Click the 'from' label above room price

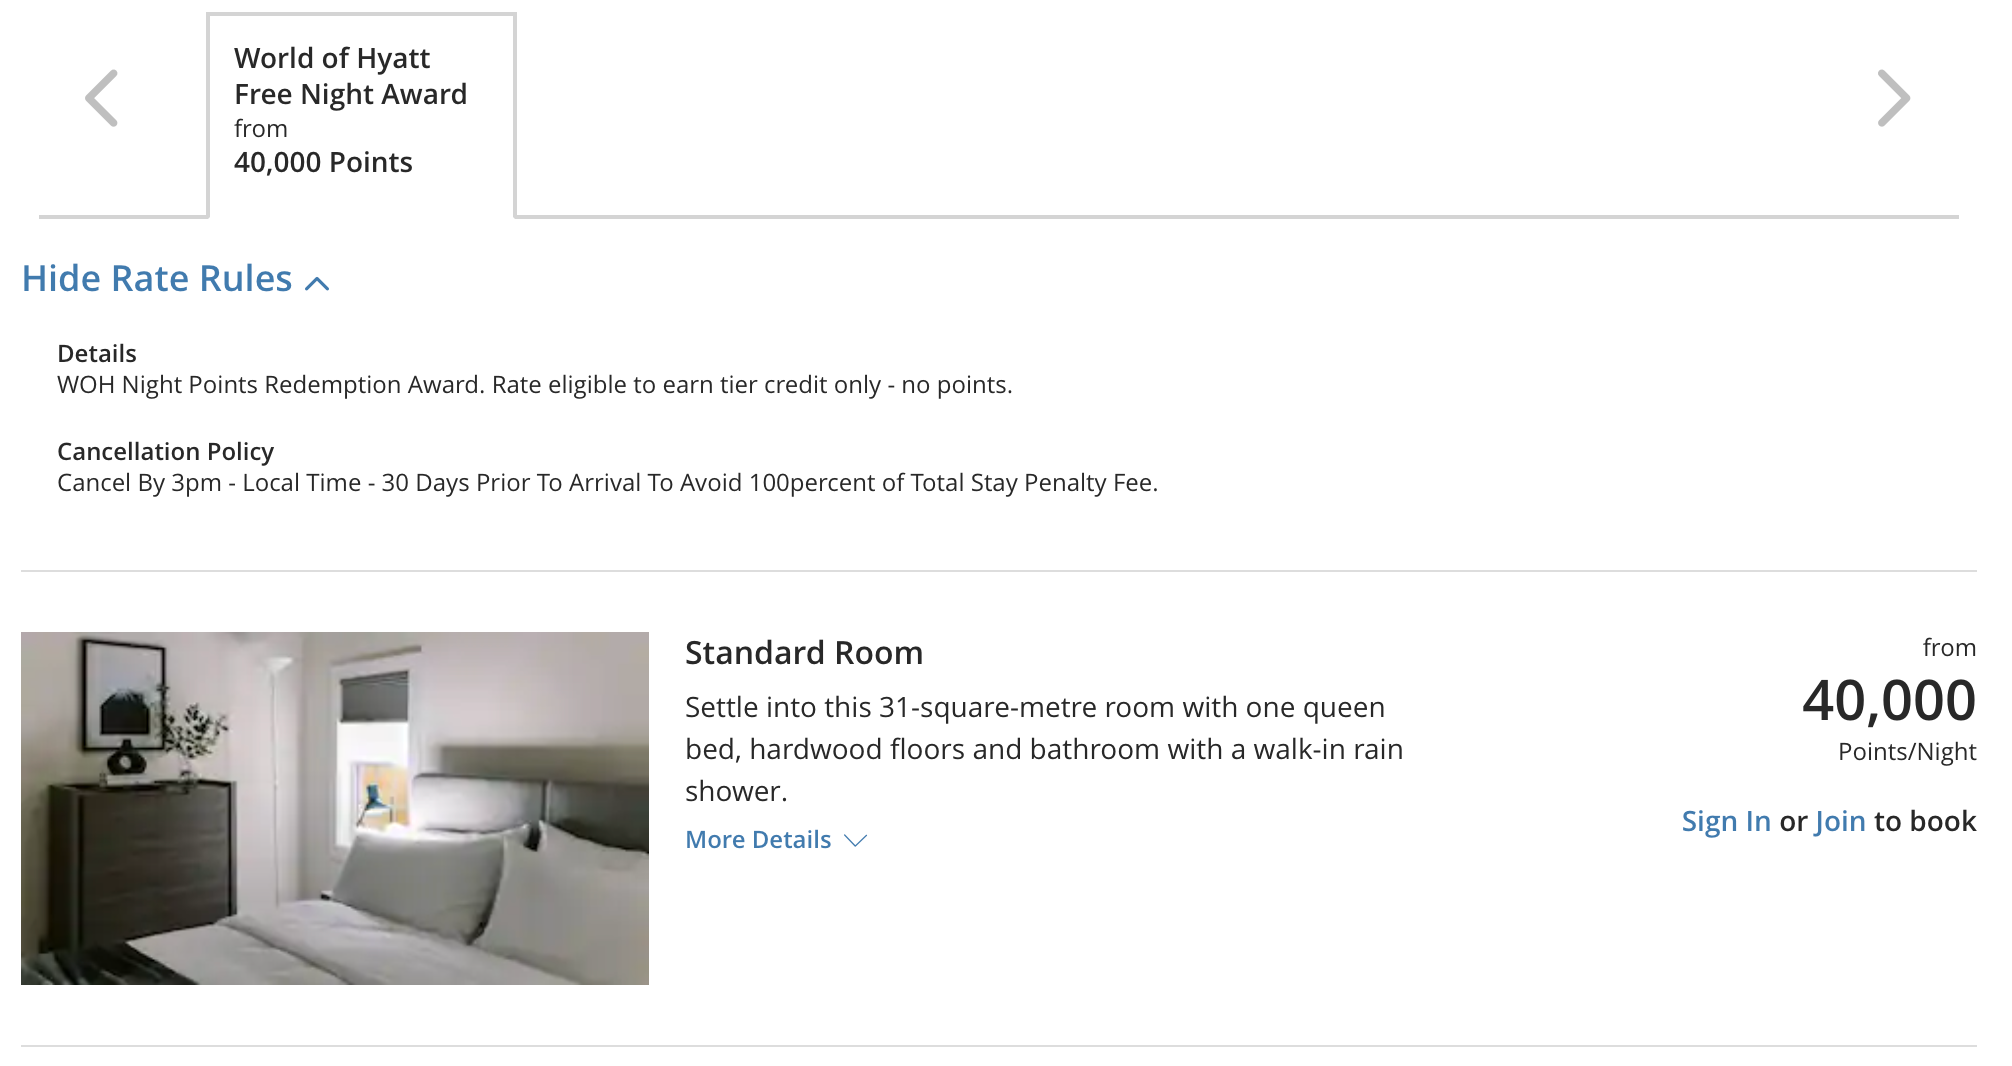click(x=1948, y=648)
